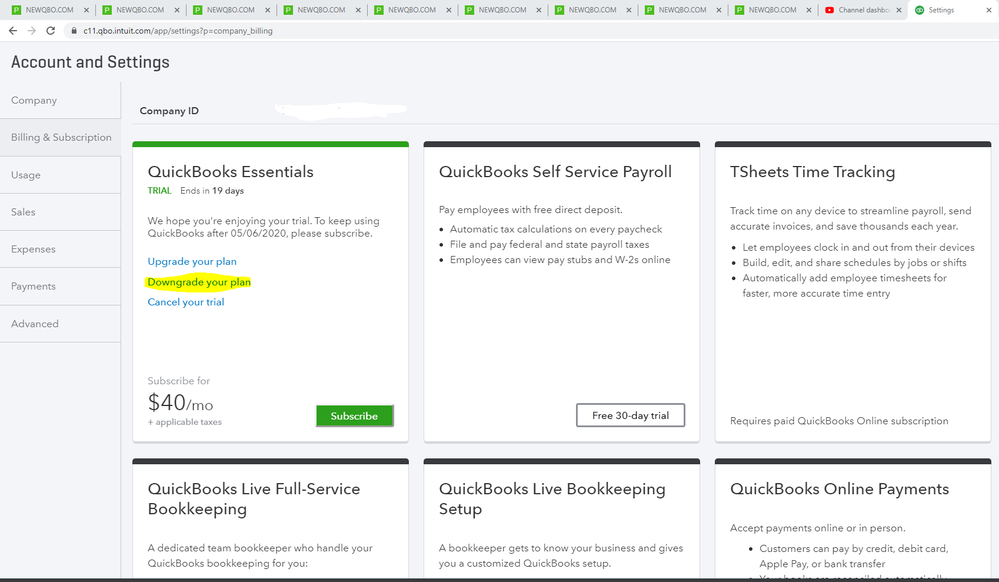Go to the Sales settings section

pos(60,212)
